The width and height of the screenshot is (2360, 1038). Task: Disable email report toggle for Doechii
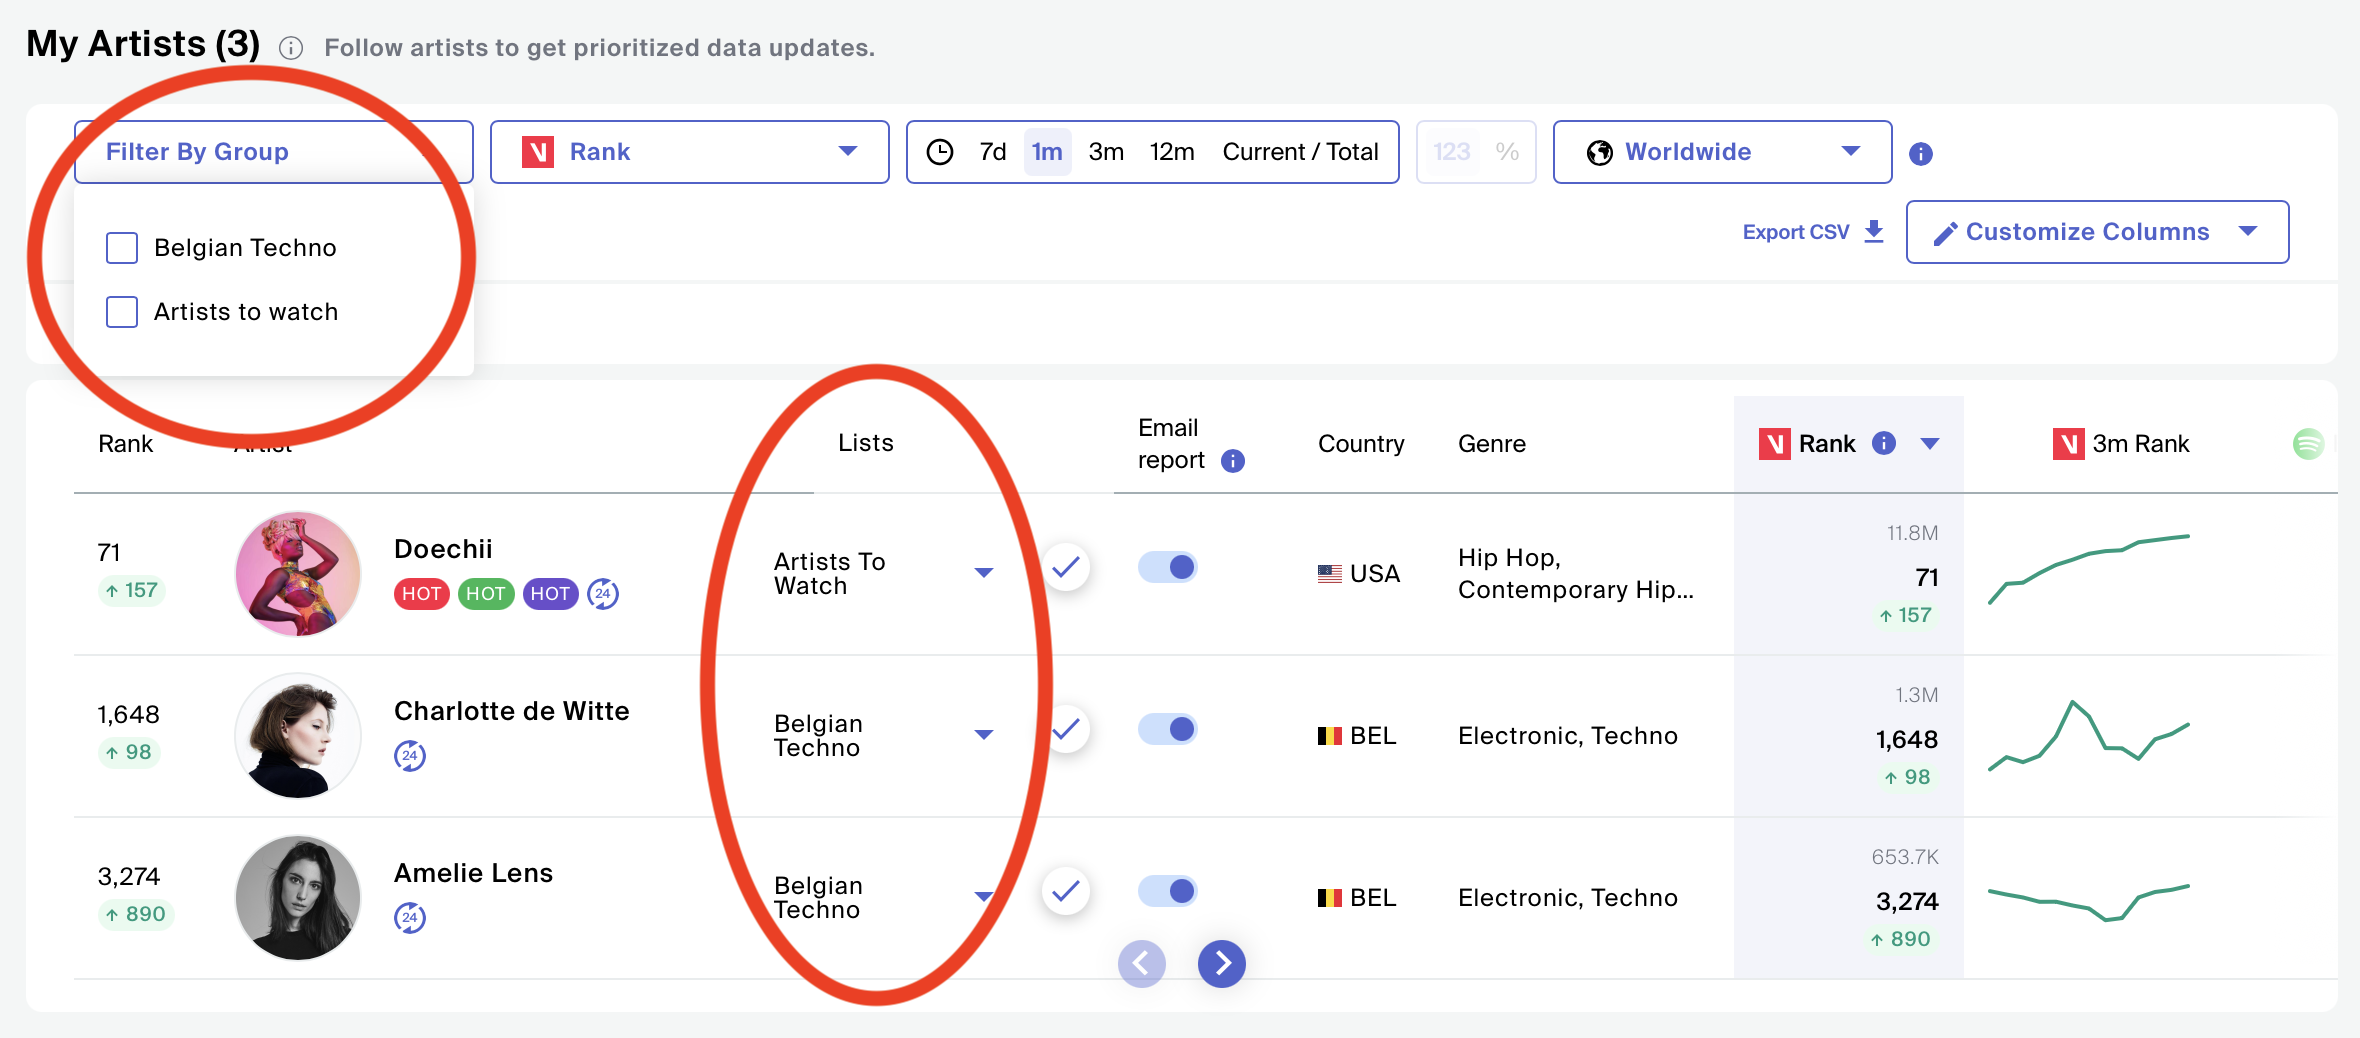[x=1168, y=567]
